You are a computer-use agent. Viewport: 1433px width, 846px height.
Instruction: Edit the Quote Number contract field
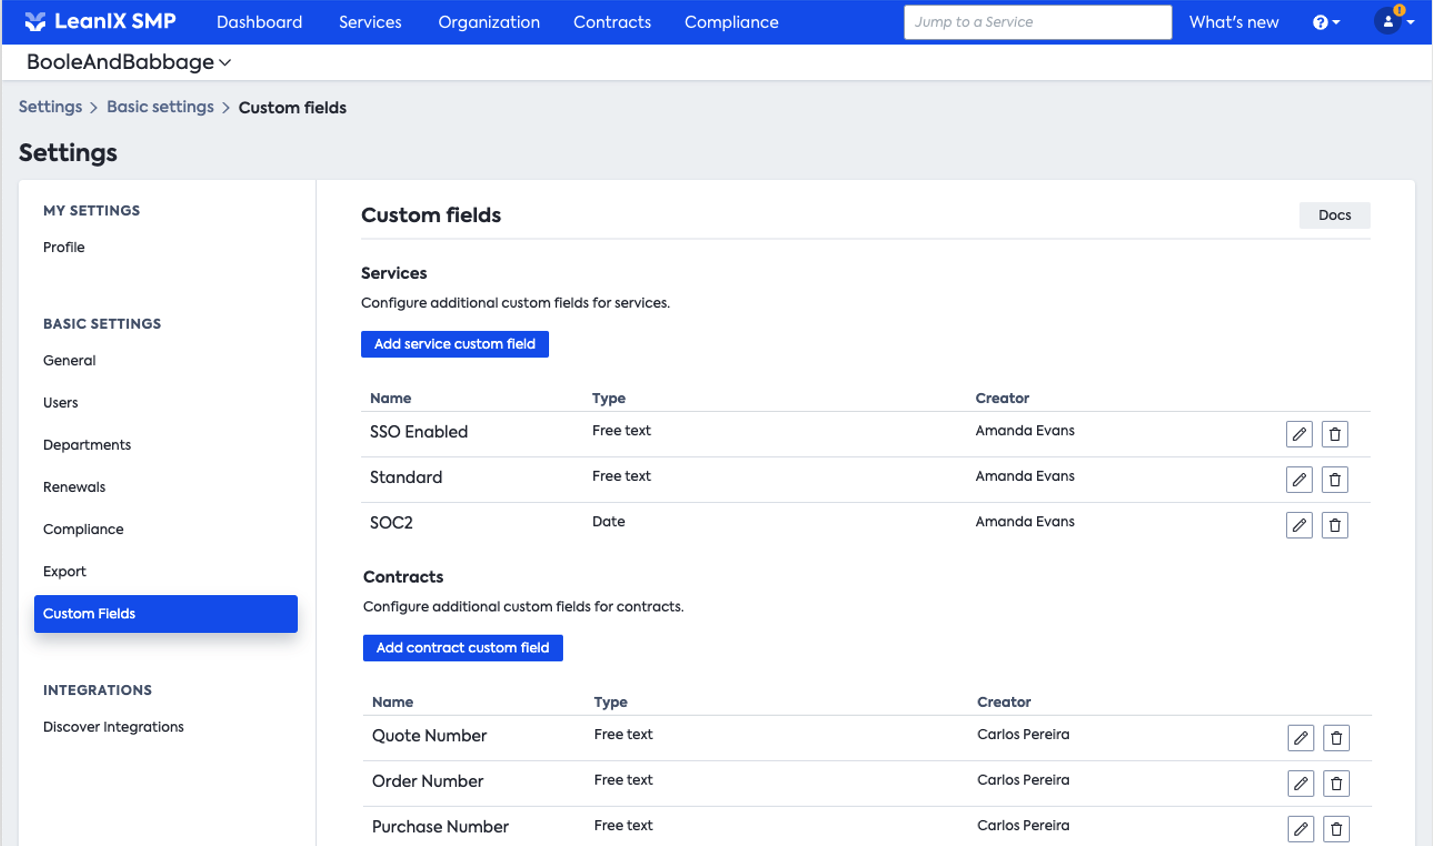coord(1300,738)
